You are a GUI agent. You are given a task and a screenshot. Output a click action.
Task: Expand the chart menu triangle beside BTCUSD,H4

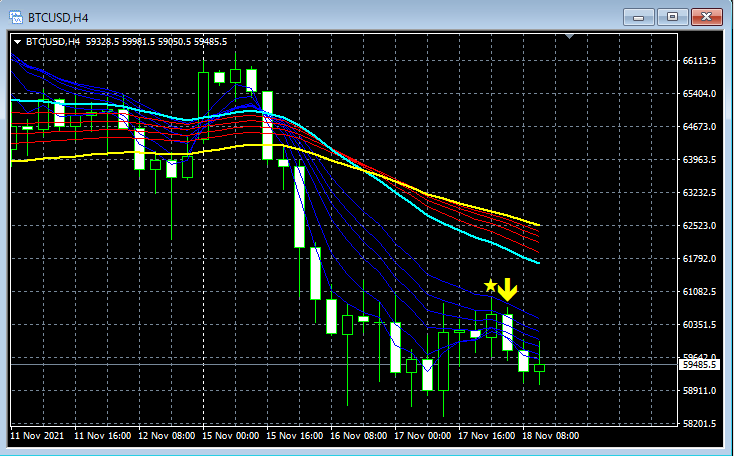(17, 42)
